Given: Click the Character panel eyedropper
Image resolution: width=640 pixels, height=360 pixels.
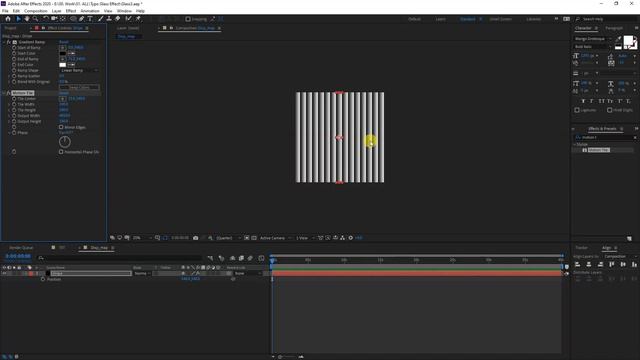Looking at the screenshot, I should click(x=618, y=39).
